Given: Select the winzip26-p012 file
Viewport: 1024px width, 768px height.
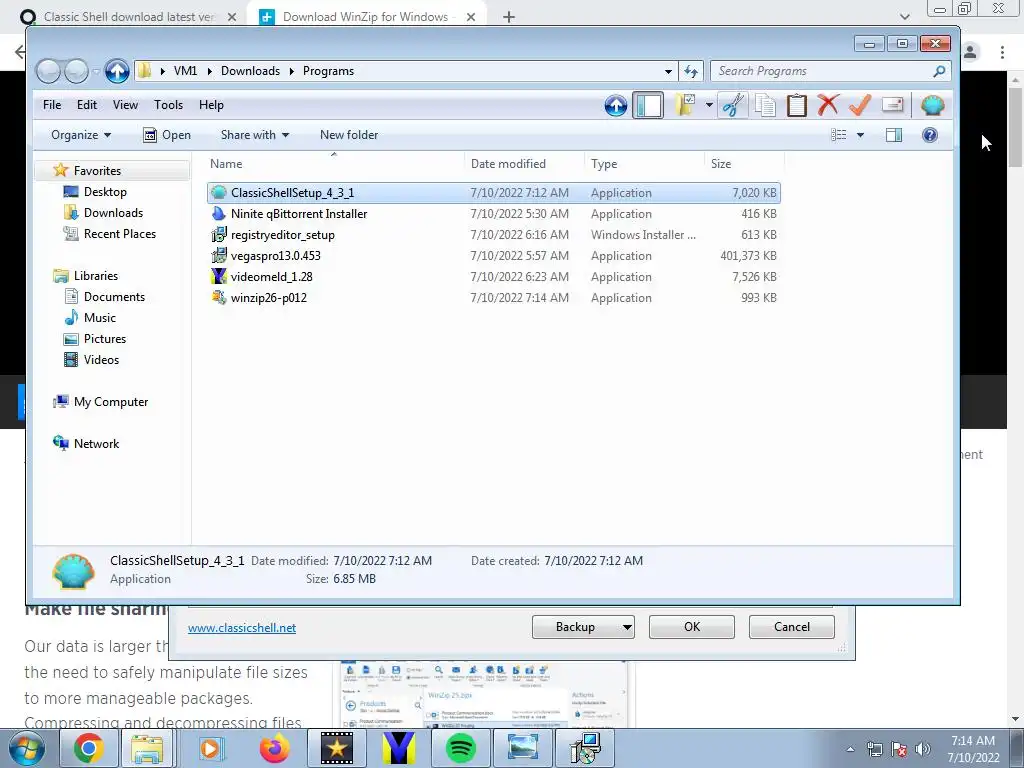Looking at the screenshot, I should pyautogui.click(x=494, y=298).
